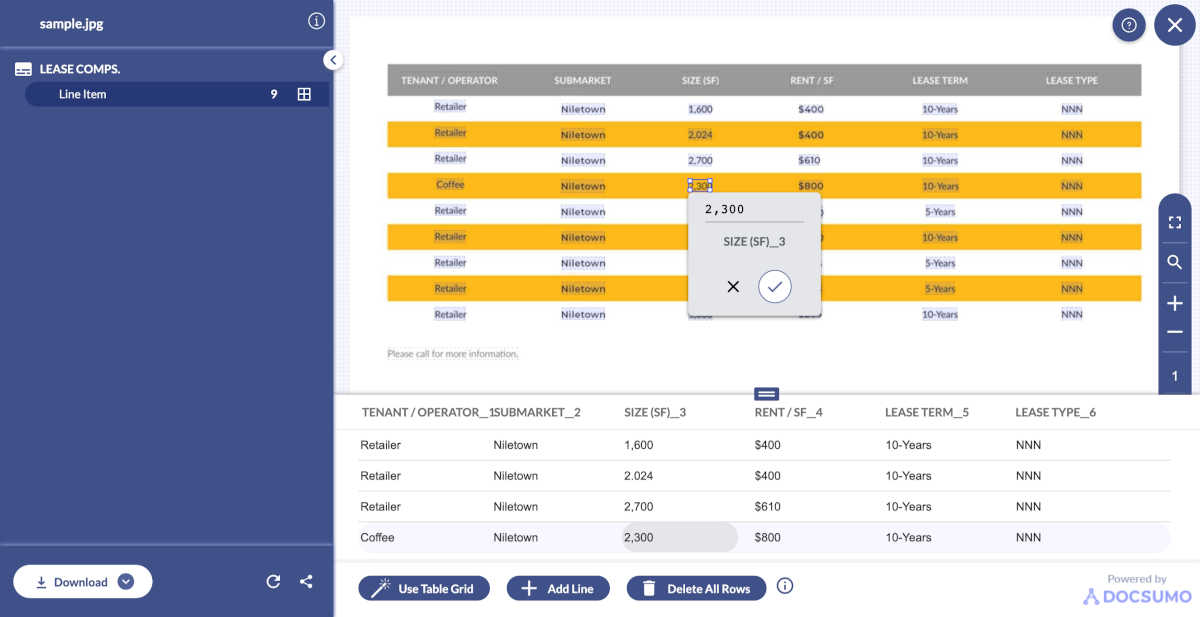Close the document viewer with the X
Screen dimensions: 1200x617
coord(1175,25)
